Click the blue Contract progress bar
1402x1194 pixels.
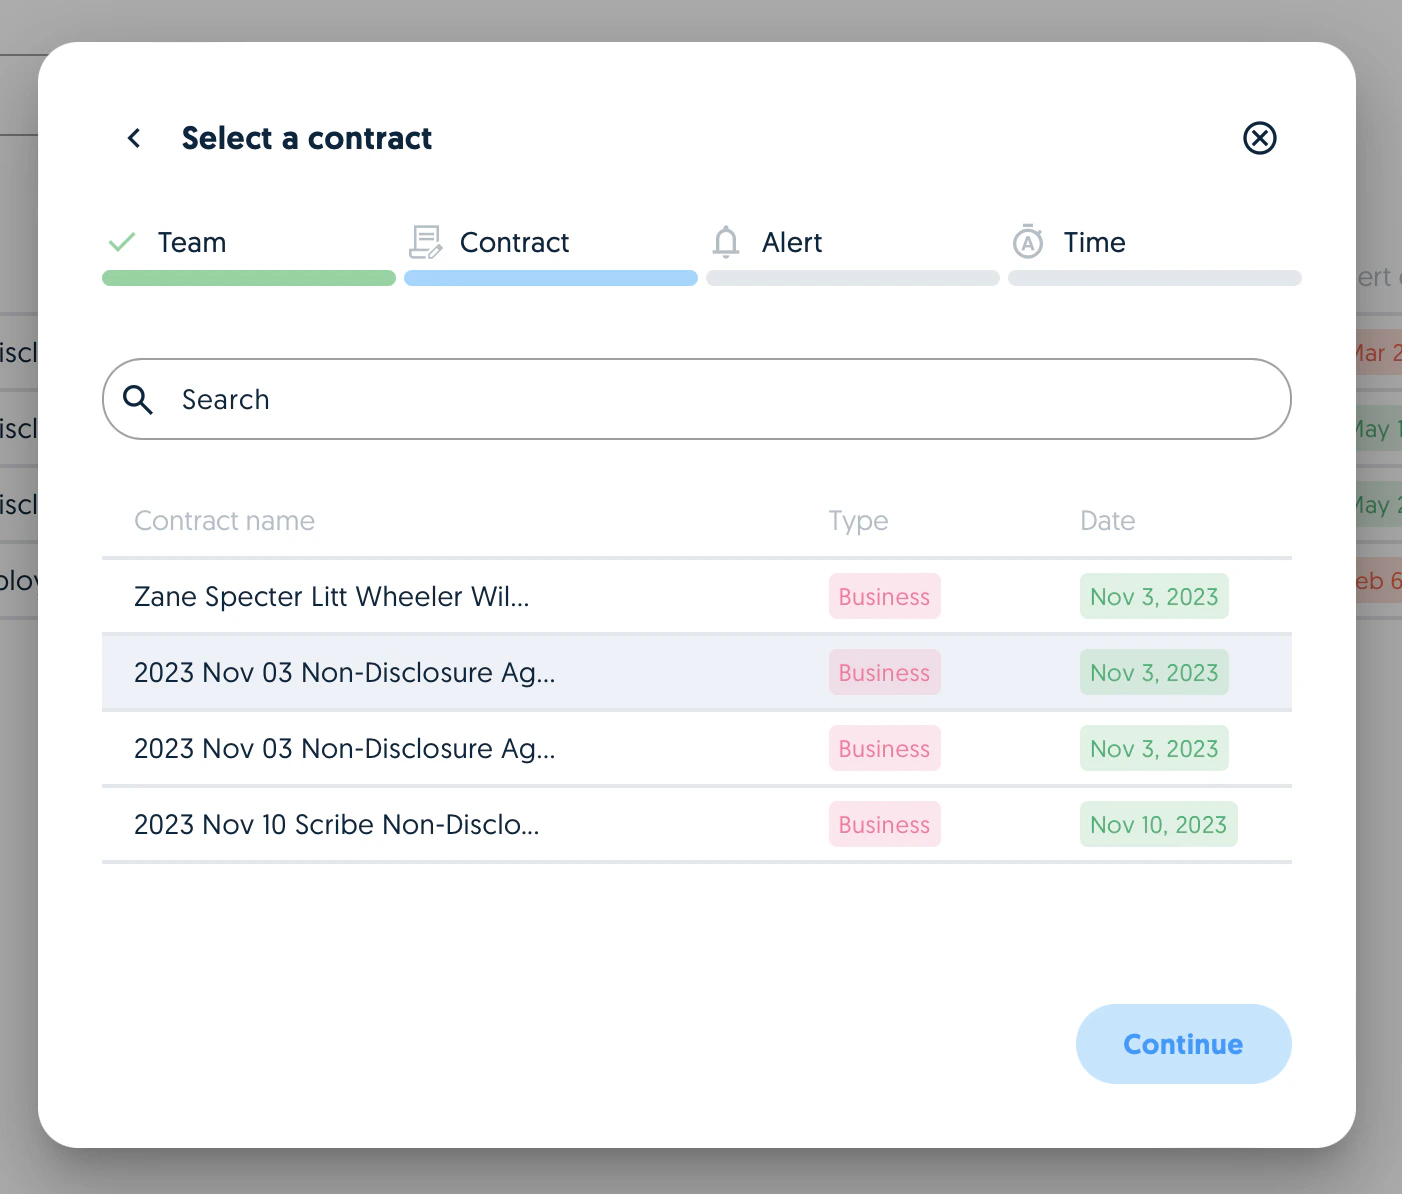tap(551, 278)
